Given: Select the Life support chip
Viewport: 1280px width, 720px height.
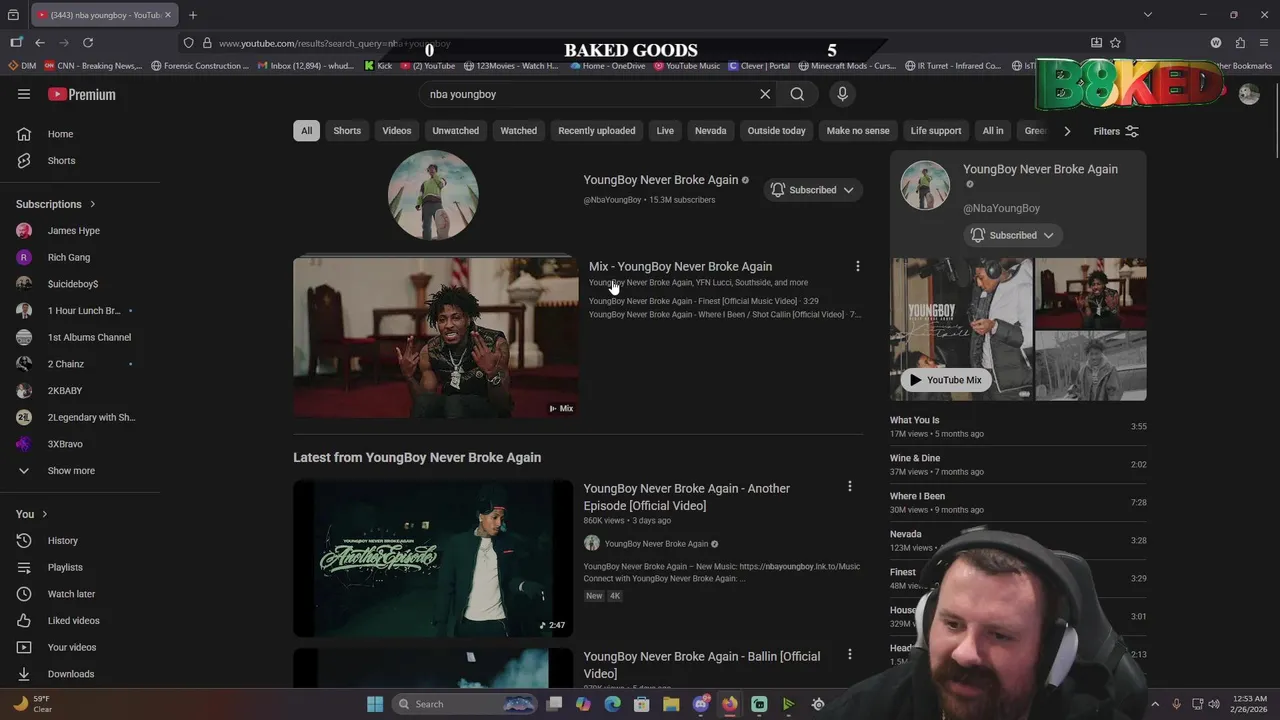Looking at the screenshot, I should 936,131.
